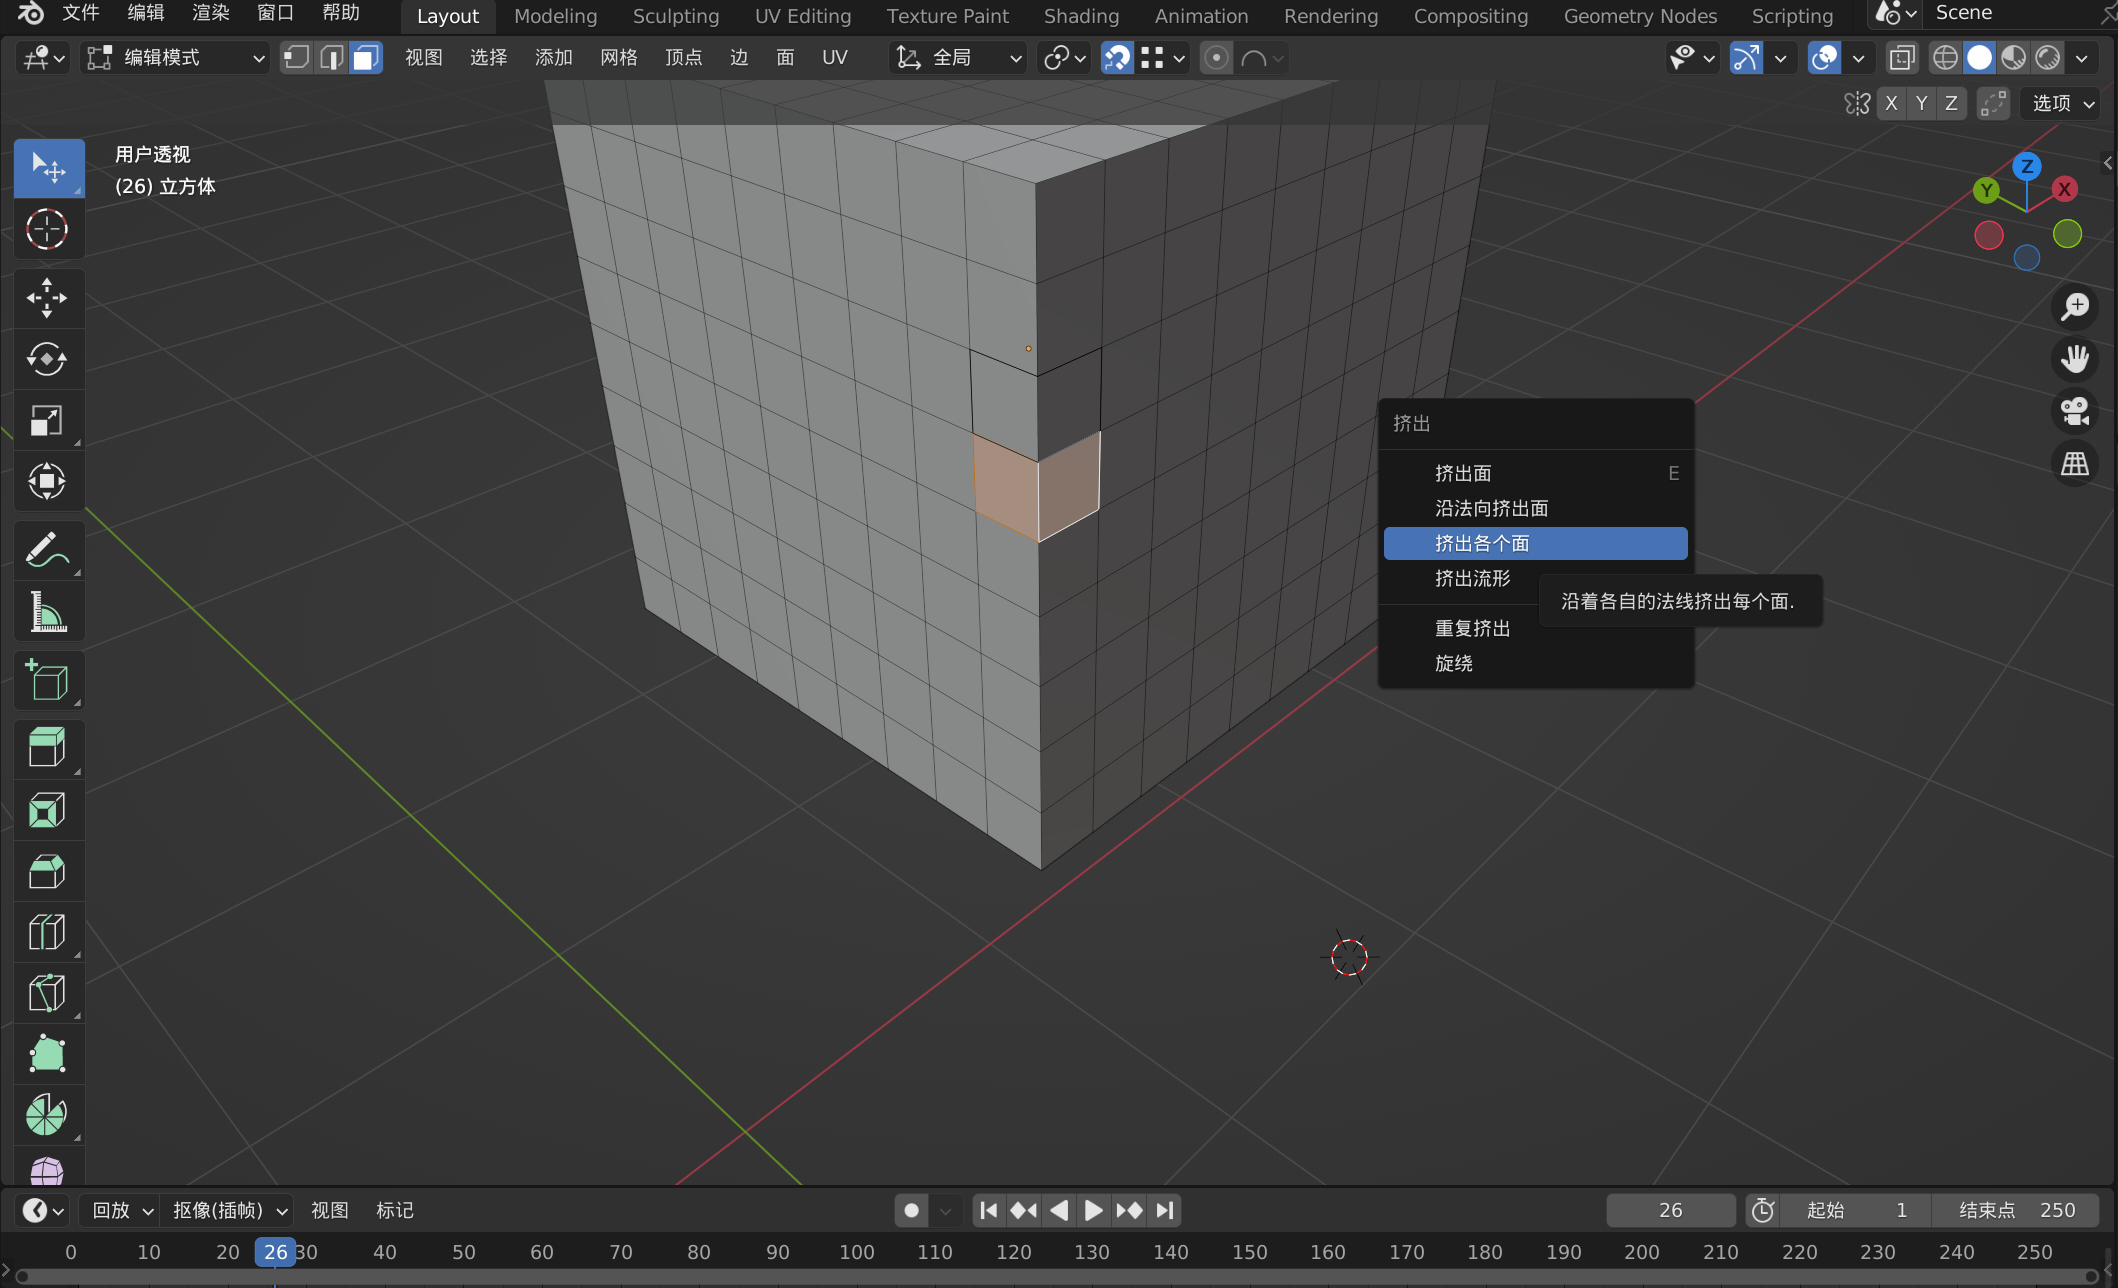Select the Extrude Region tool
Screen dimensions: 2118x1288
coord(48,748)
